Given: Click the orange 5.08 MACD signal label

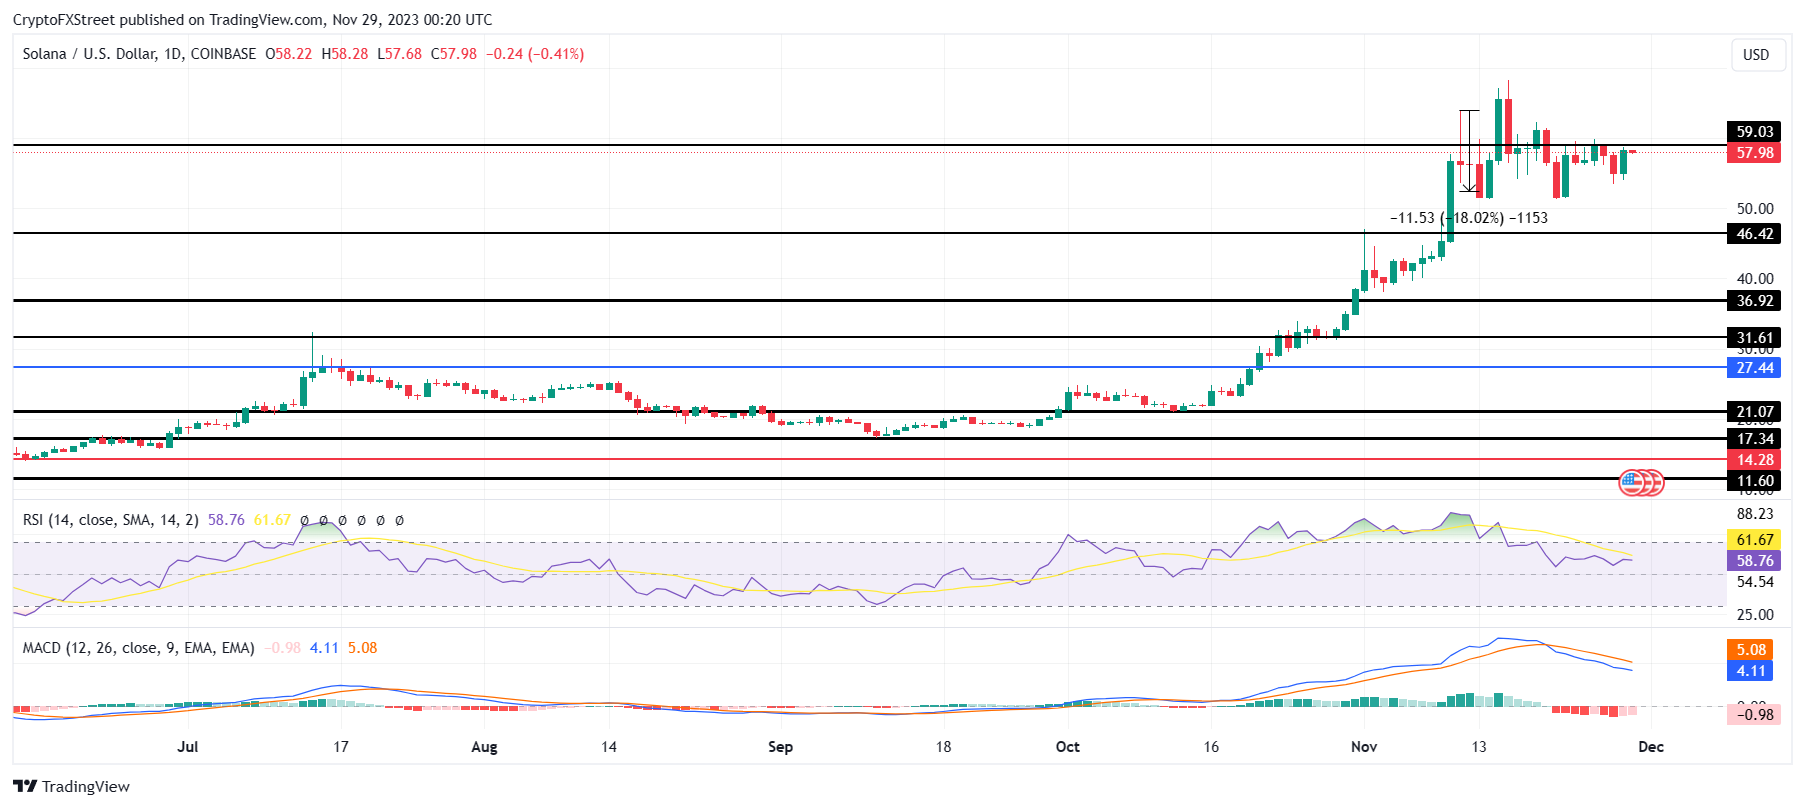Looking at the screenshot, I should 1750,650.
